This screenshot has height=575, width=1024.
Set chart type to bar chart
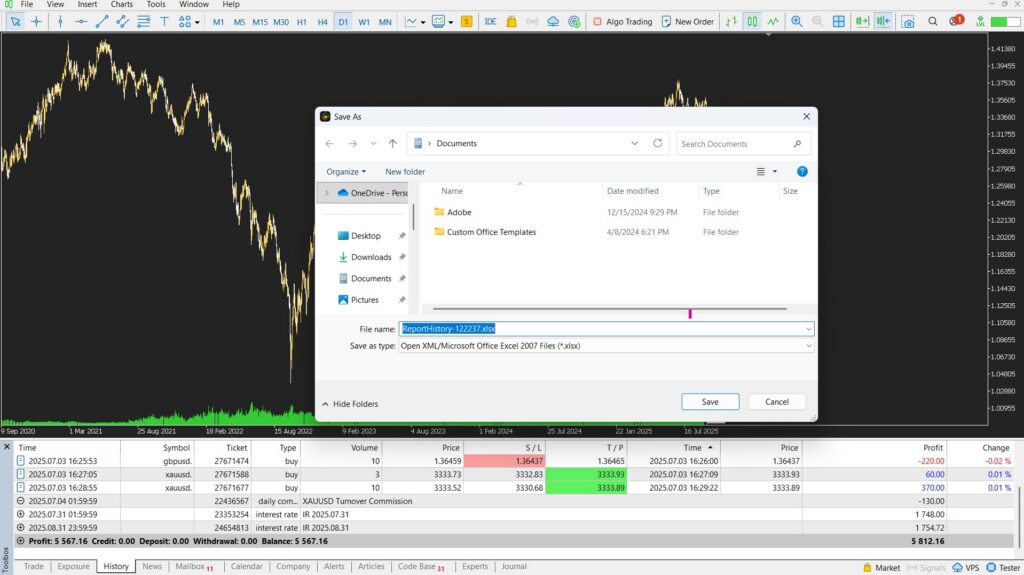[731, 22]
